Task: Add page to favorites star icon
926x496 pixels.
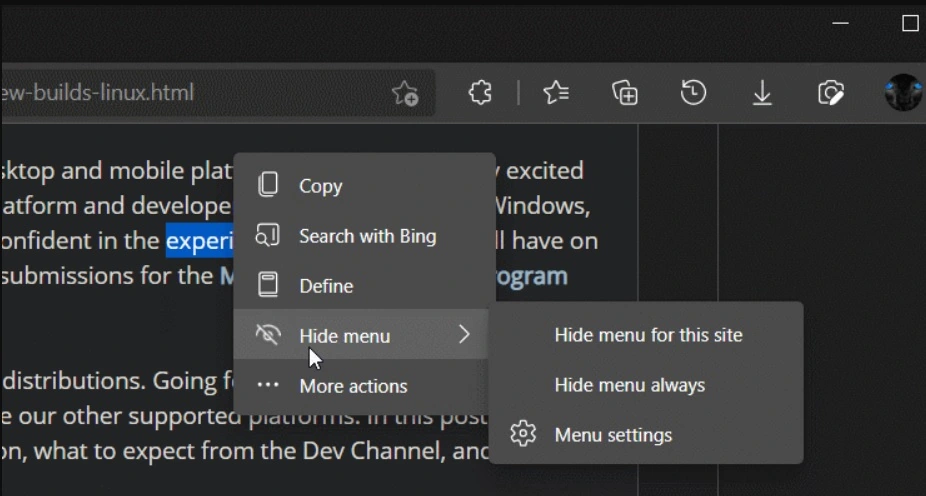Action: click(x=405, y=93)
